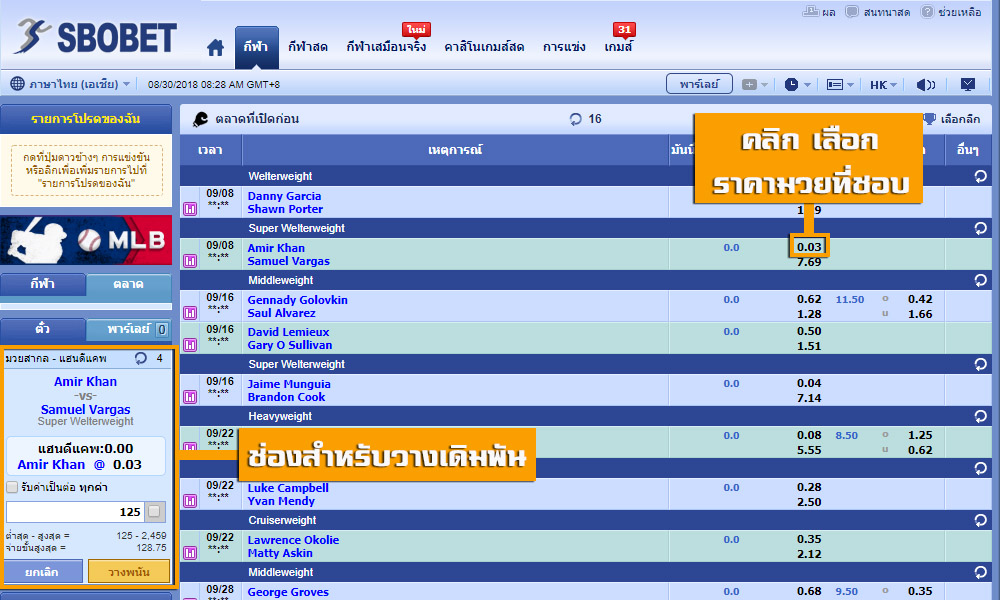Viewport: 1000px width, 600px height.
Task: Click the early market header icon
Action: click(201, 119)
